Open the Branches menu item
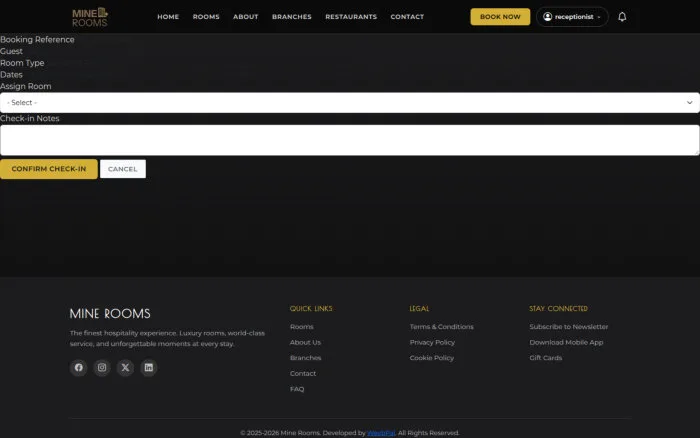 coord(292,17)
